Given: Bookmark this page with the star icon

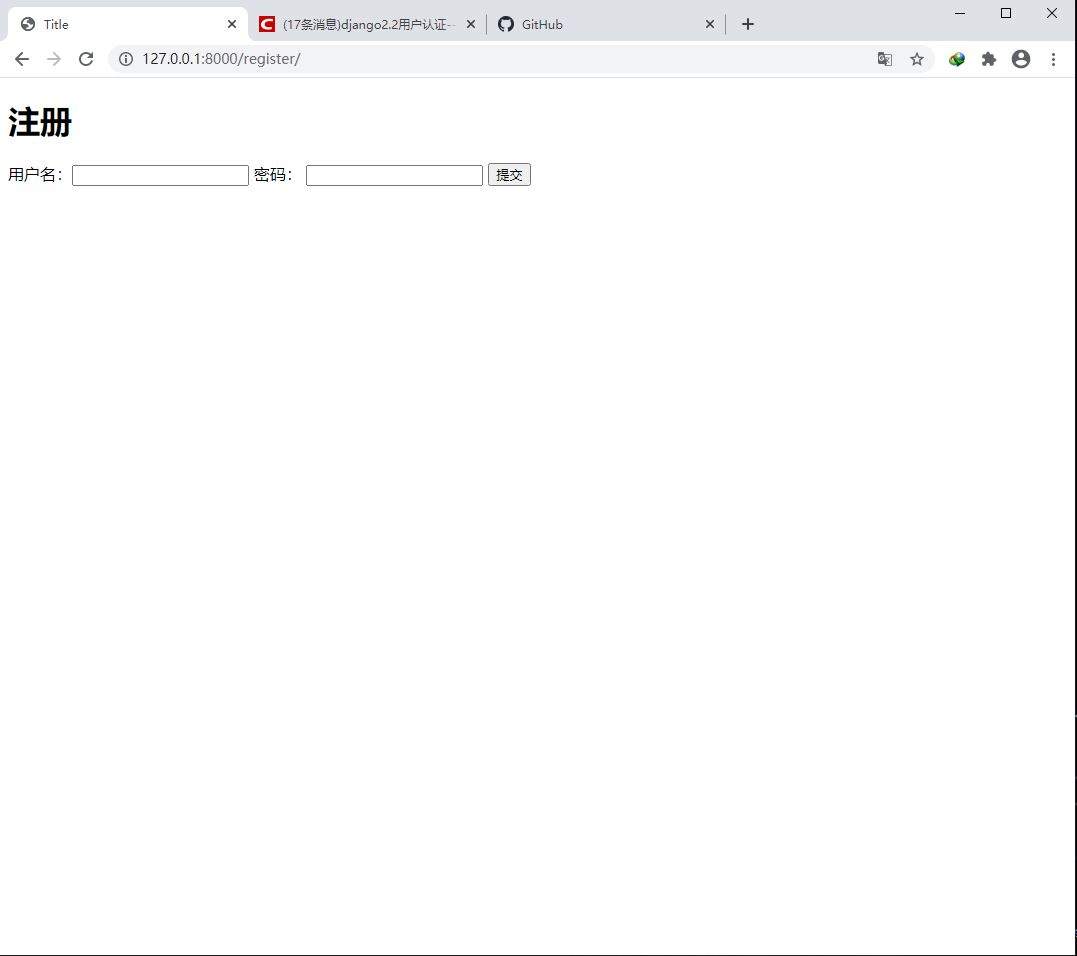Looking at the screenshot, I should tap(917, 59).
